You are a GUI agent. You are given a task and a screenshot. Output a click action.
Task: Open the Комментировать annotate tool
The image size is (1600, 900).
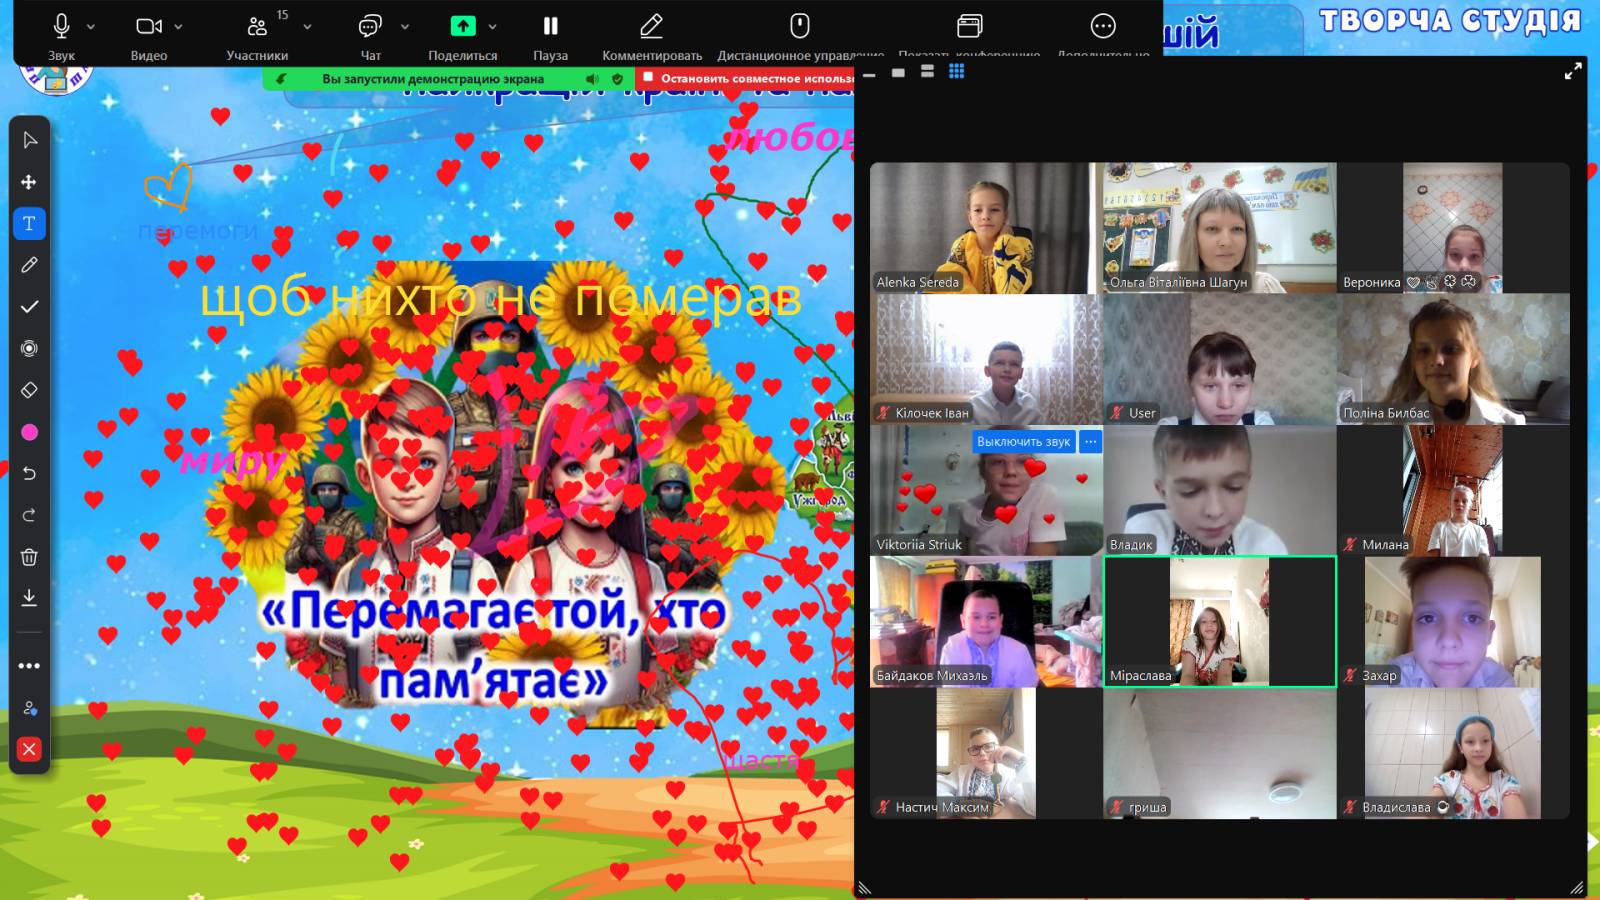(x=652, y=35)
